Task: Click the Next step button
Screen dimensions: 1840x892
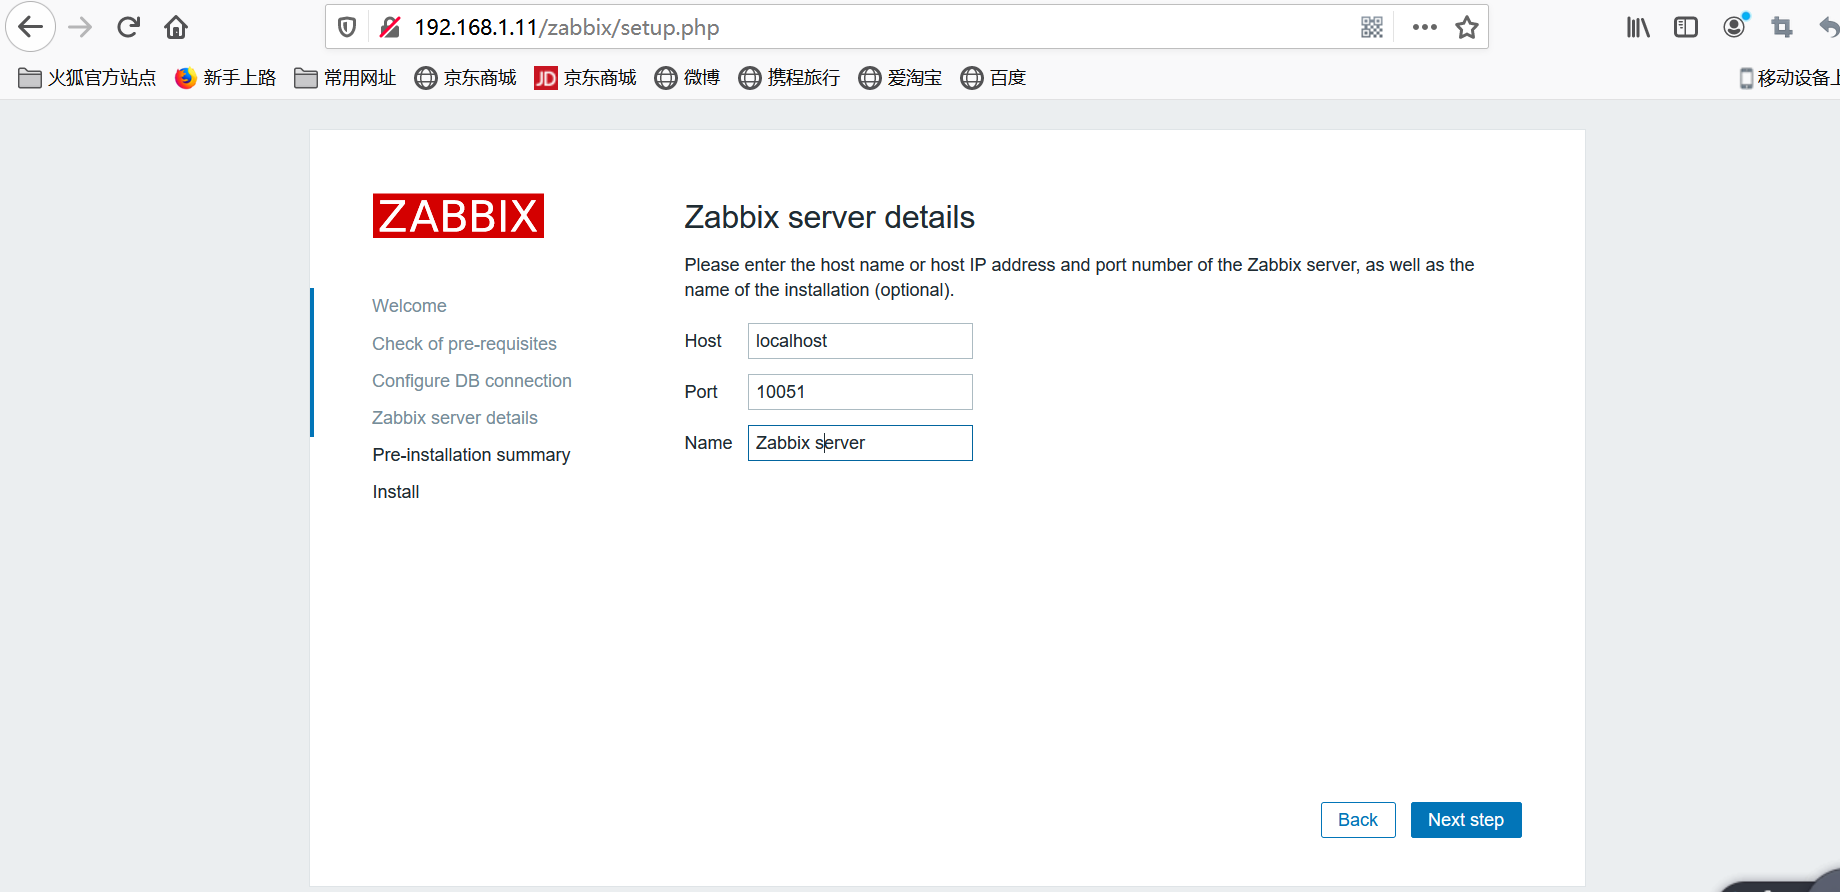Action: click(1466, 820)
